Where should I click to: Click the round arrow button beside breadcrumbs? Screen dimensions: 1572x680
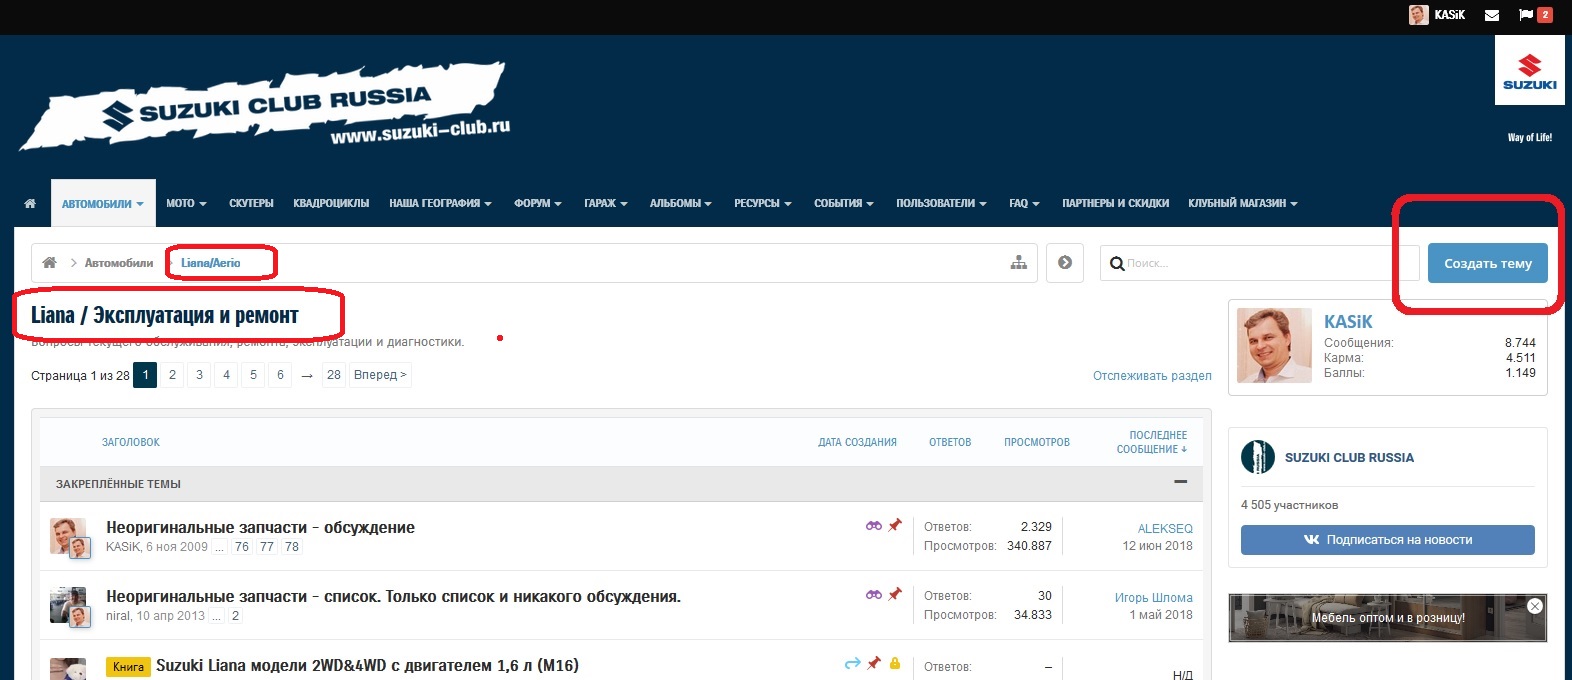click(1065, 263)
